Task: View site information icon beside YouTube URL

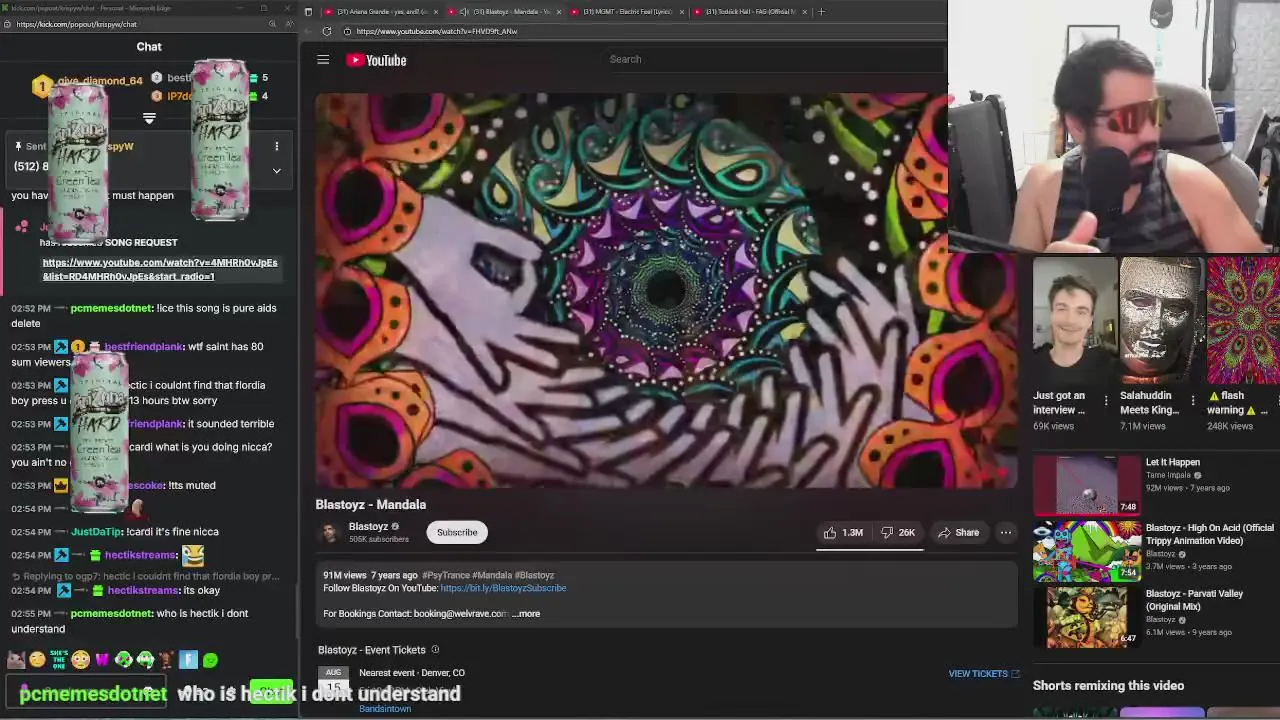Action: click(347, 31)
